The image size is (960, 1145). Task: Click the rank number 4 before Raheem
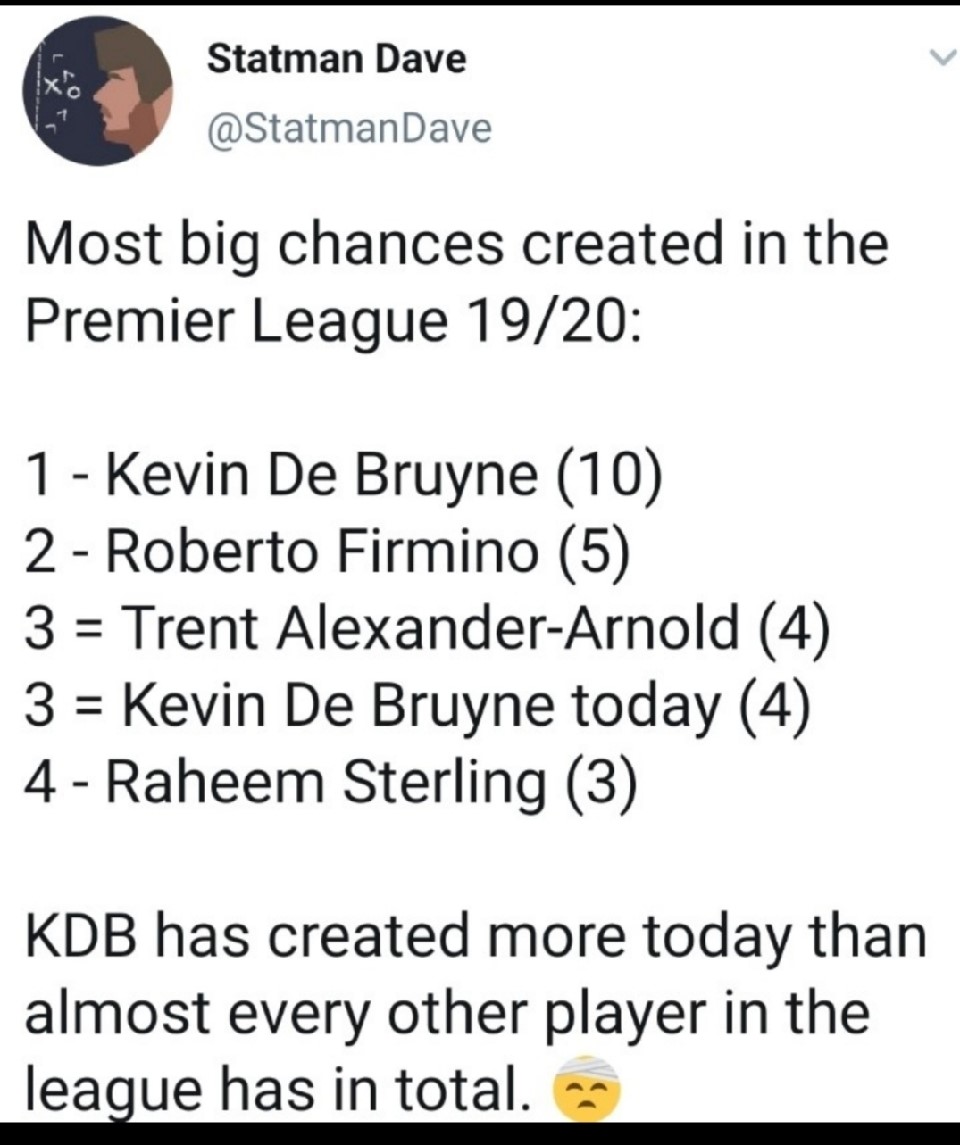click(x=40, y=782)
